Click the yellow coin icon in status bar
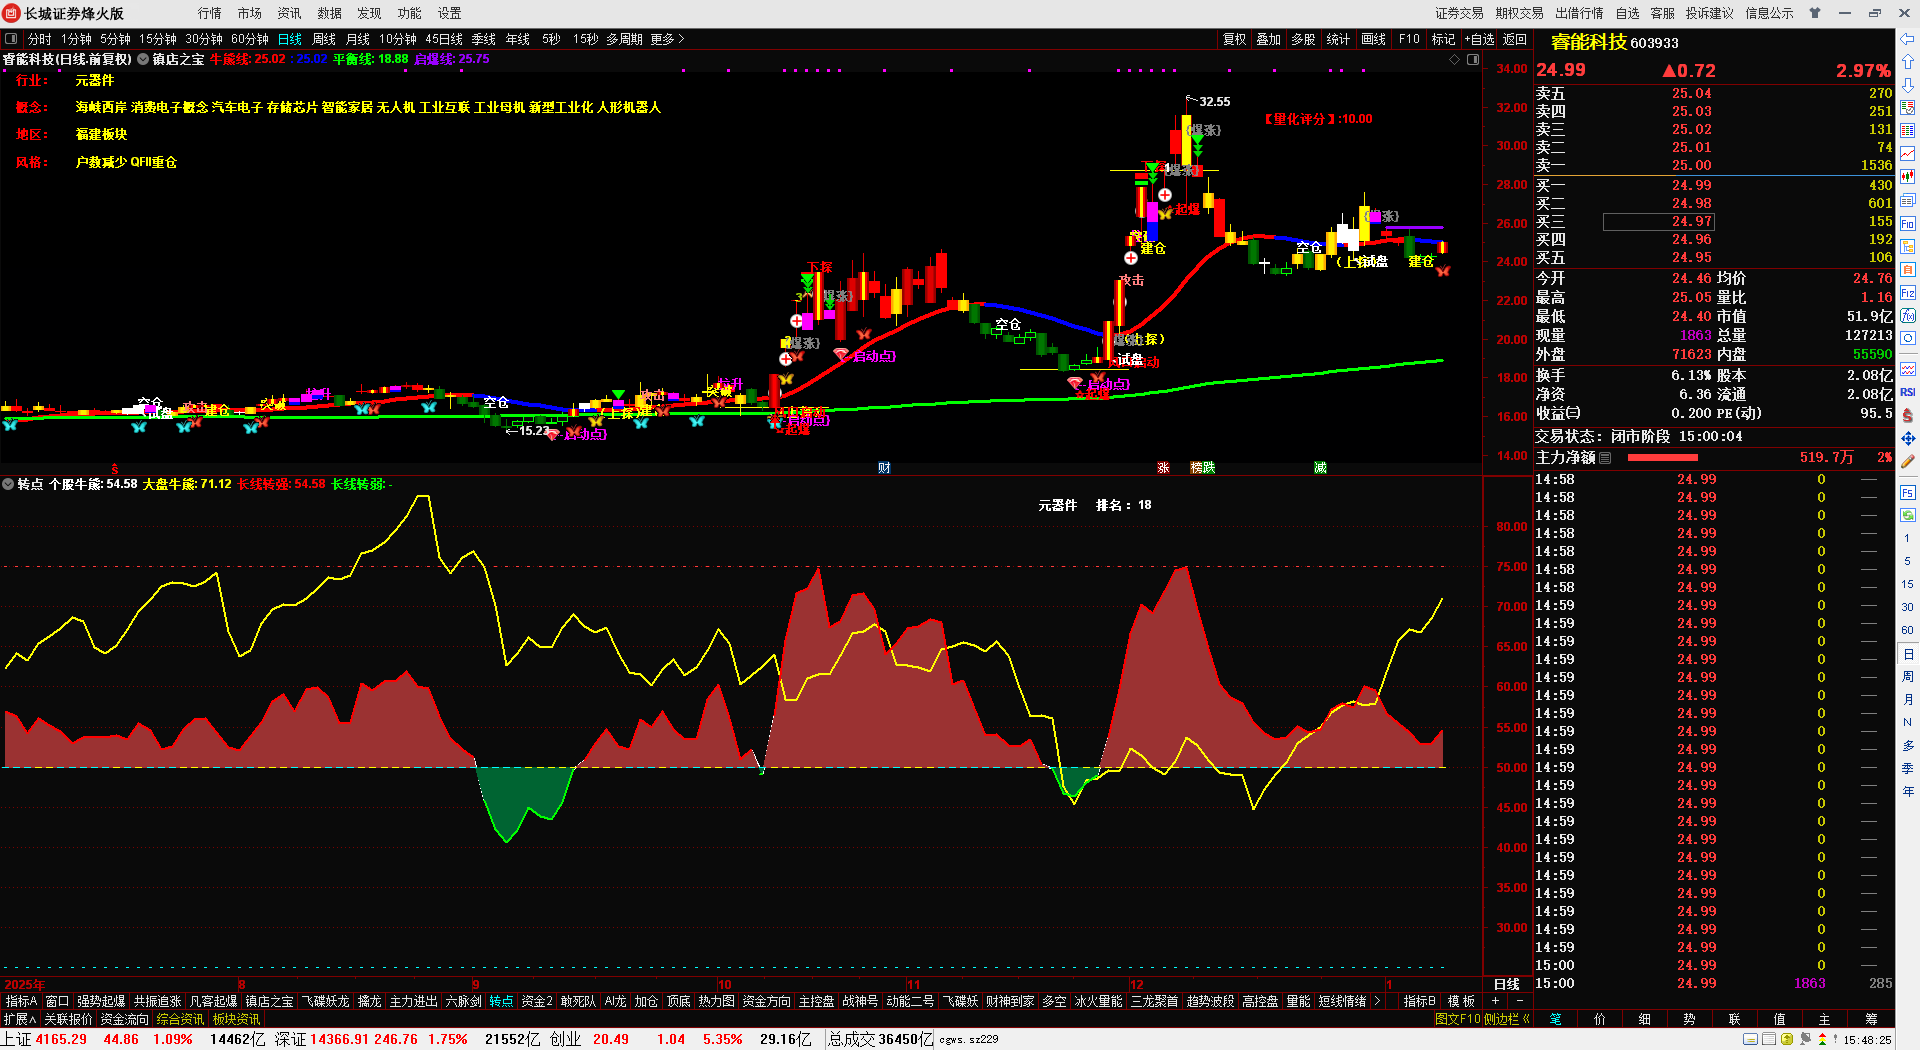 1787,1039
